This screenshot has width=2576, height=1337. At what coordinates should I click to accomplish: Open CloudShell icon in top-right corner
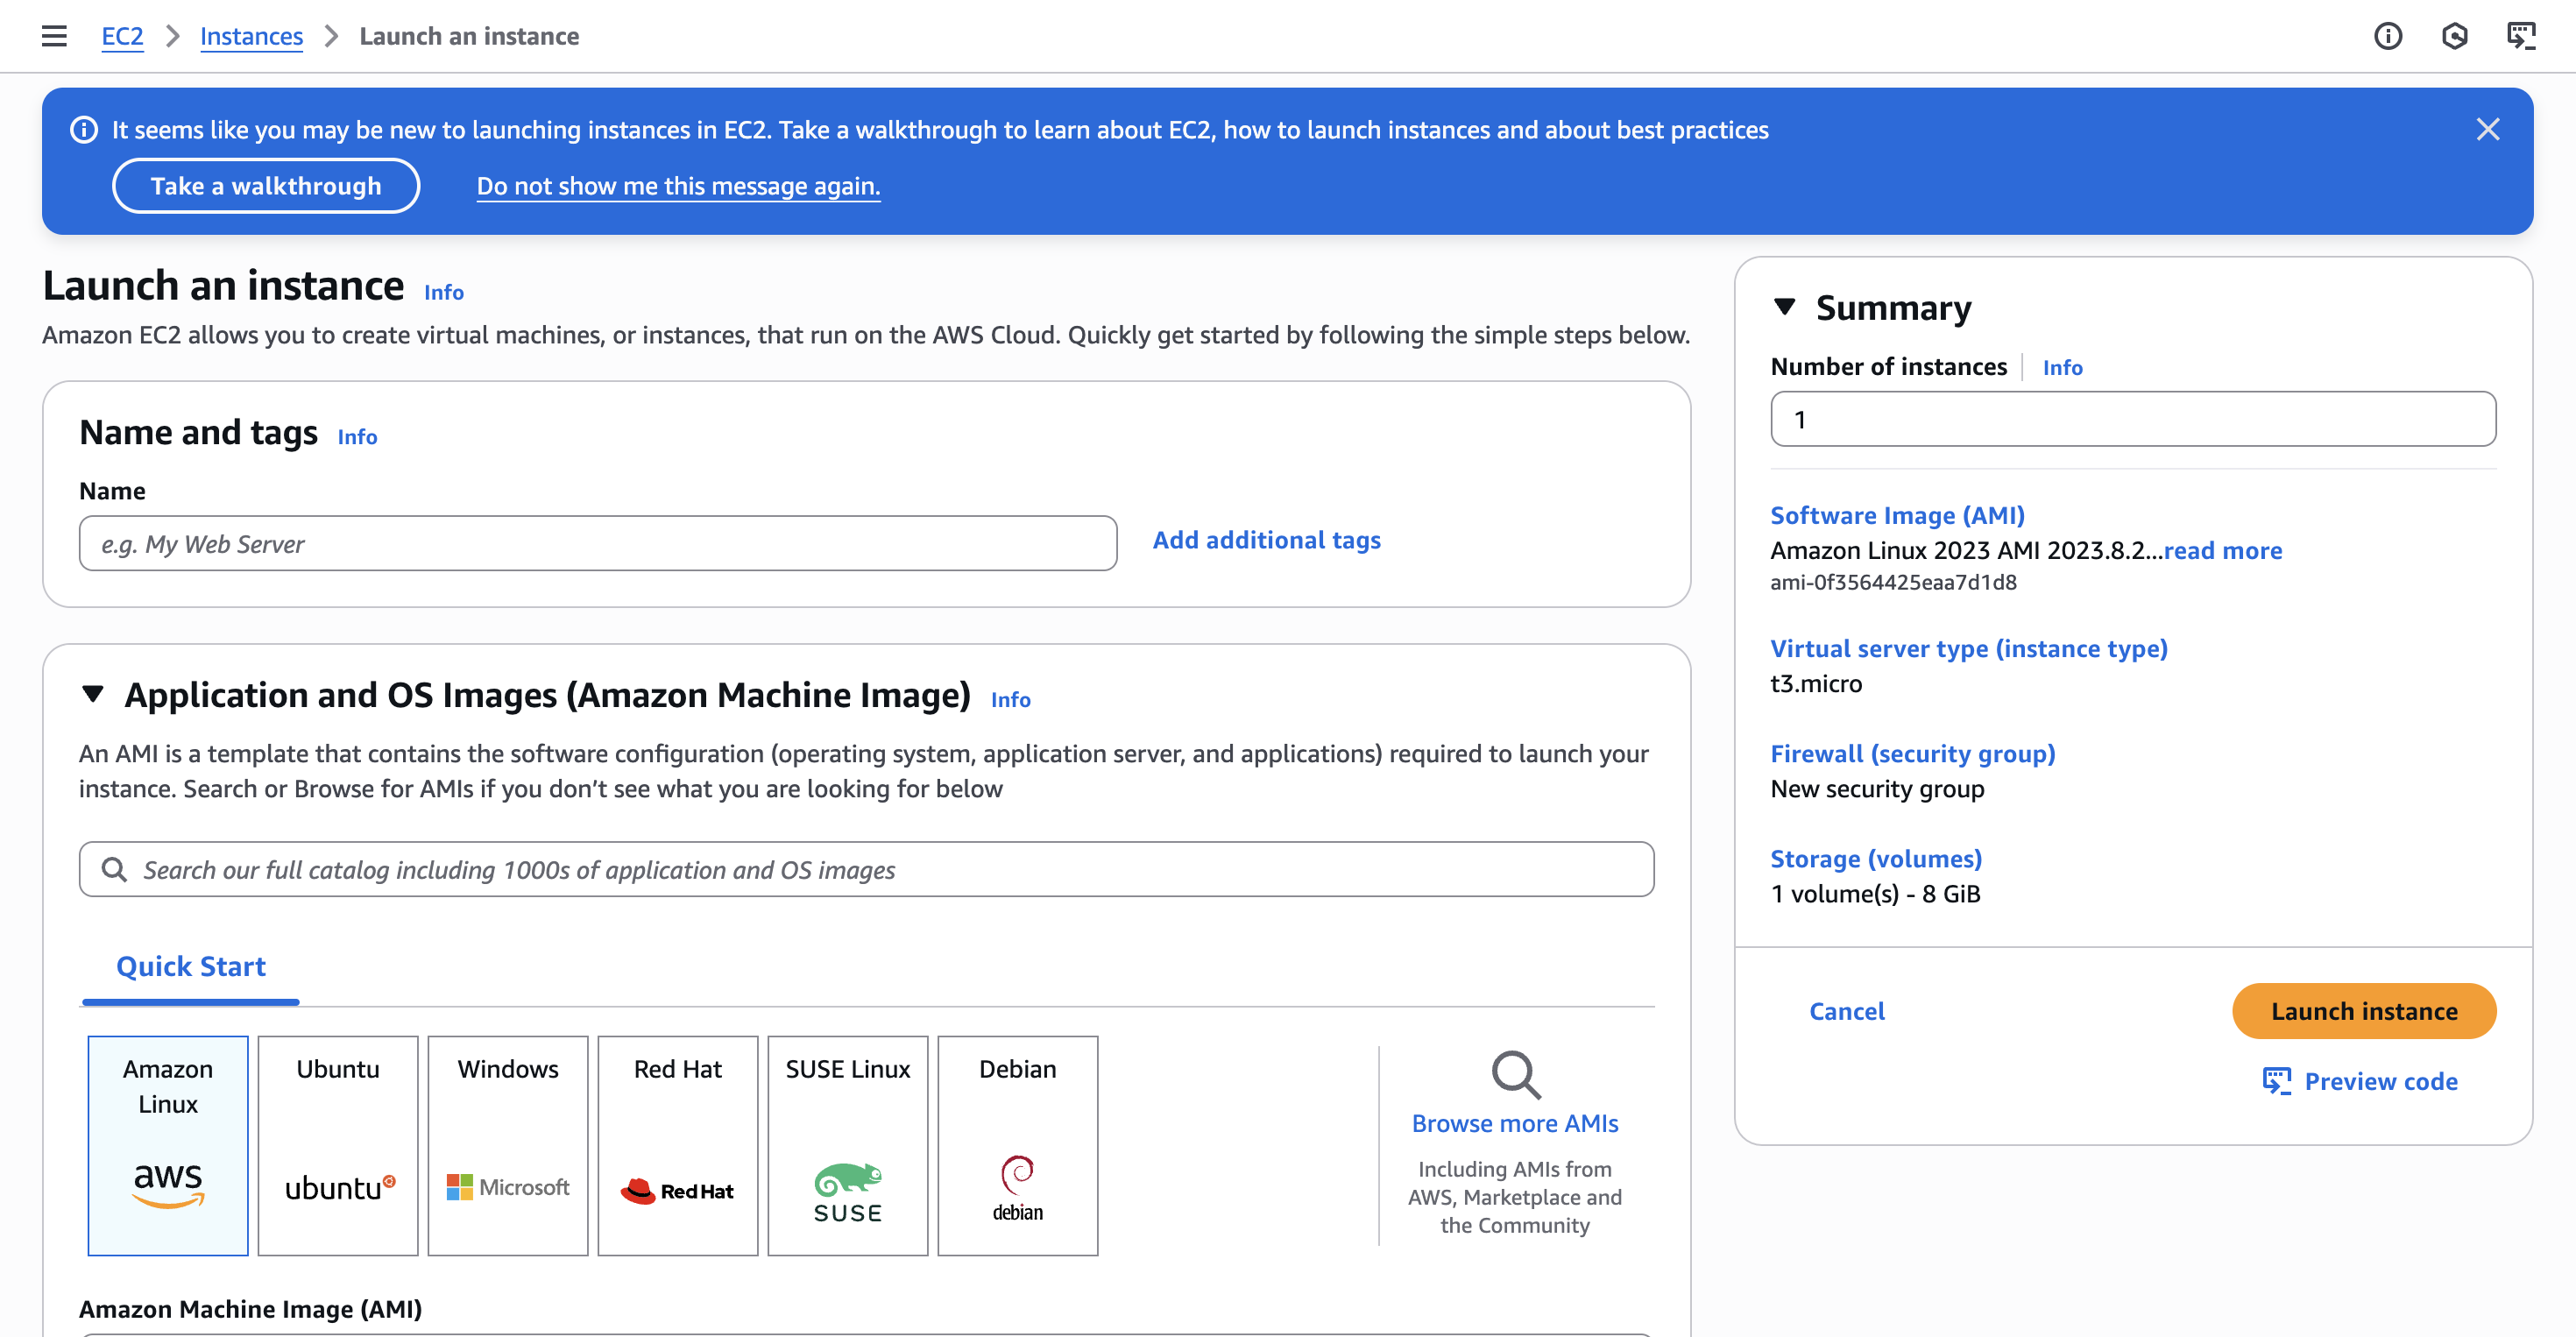[x=2520, y=36]
